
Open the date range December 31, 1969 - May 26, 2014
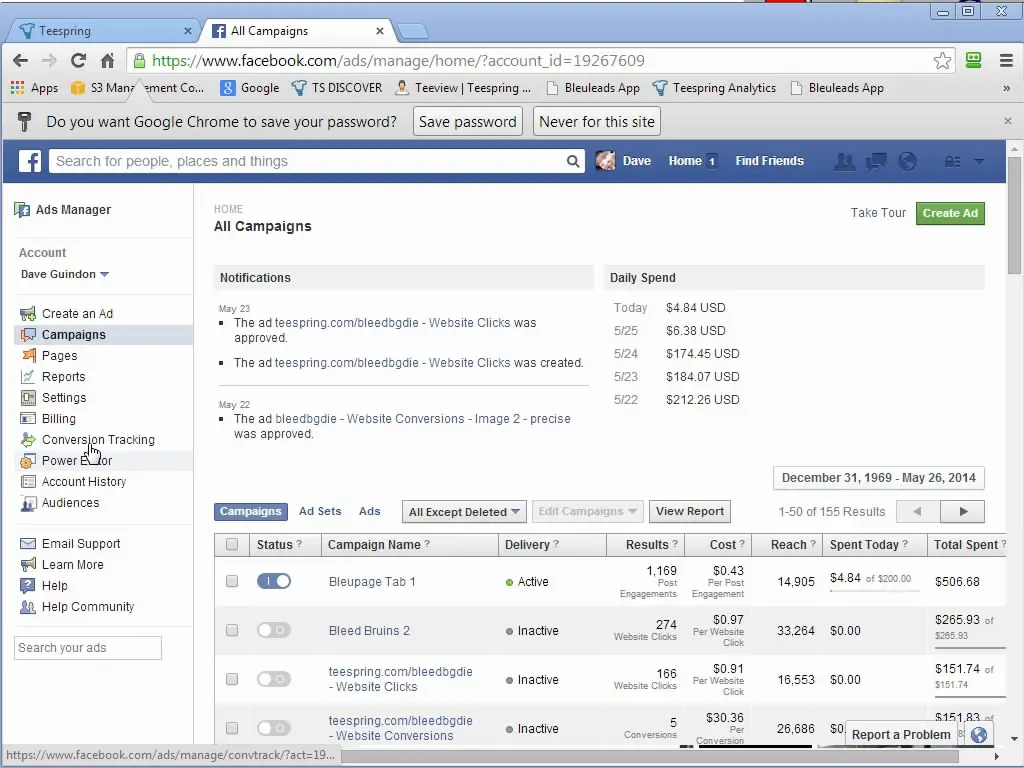click(878, 478)
